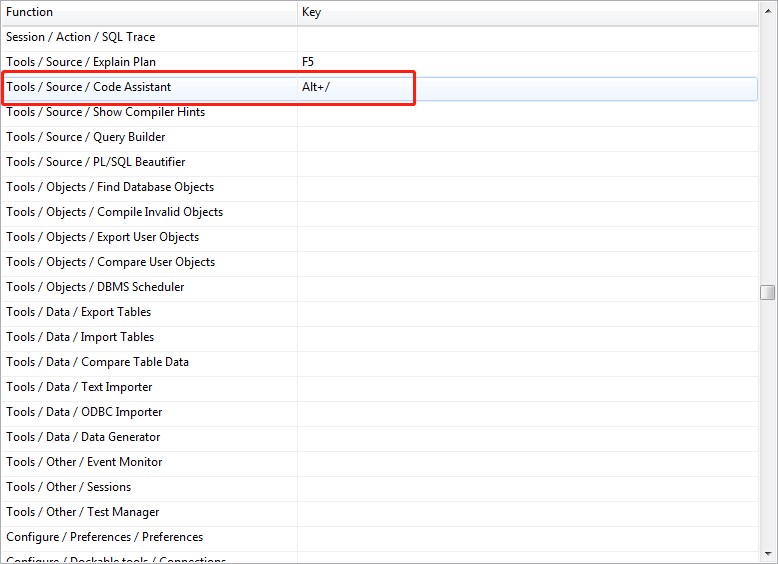Click the Alt+/ key cell for Code Assistant
The height and width of the screenshot is (564, 778).
pos(528,87)
